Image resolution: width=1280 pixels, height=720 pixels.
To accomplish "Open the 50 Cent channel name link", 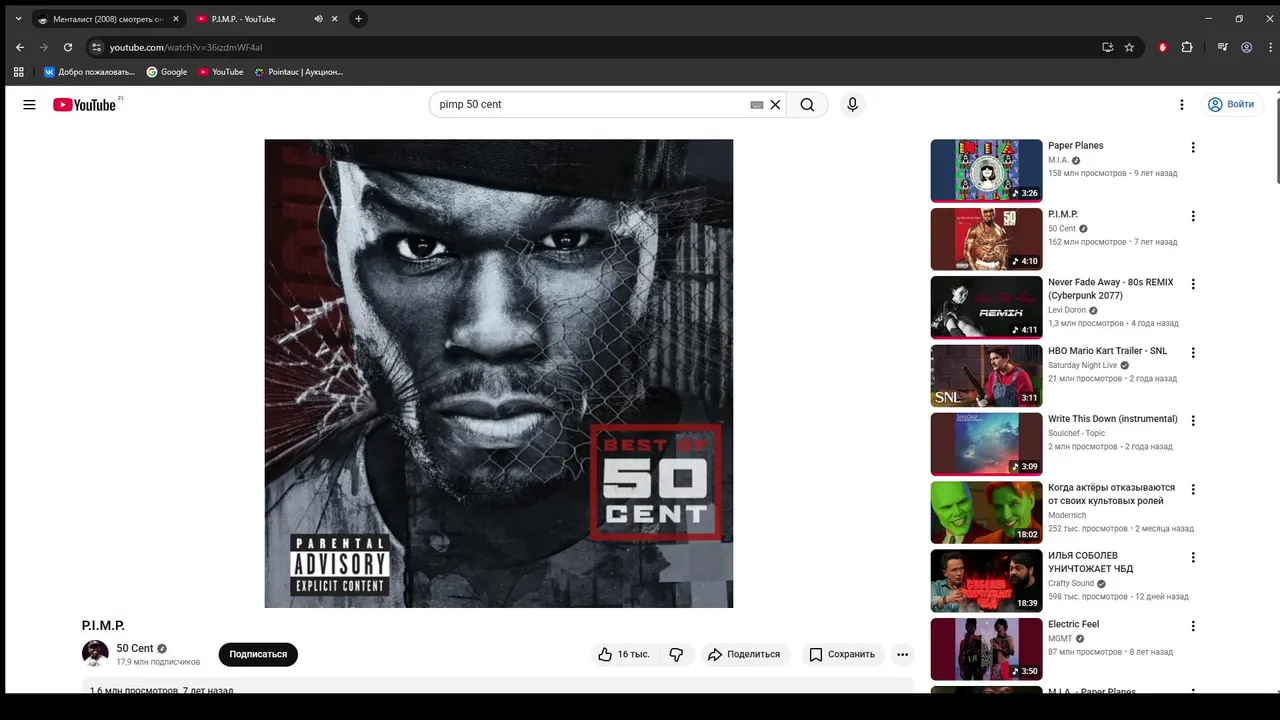I will tap(135, 648).
